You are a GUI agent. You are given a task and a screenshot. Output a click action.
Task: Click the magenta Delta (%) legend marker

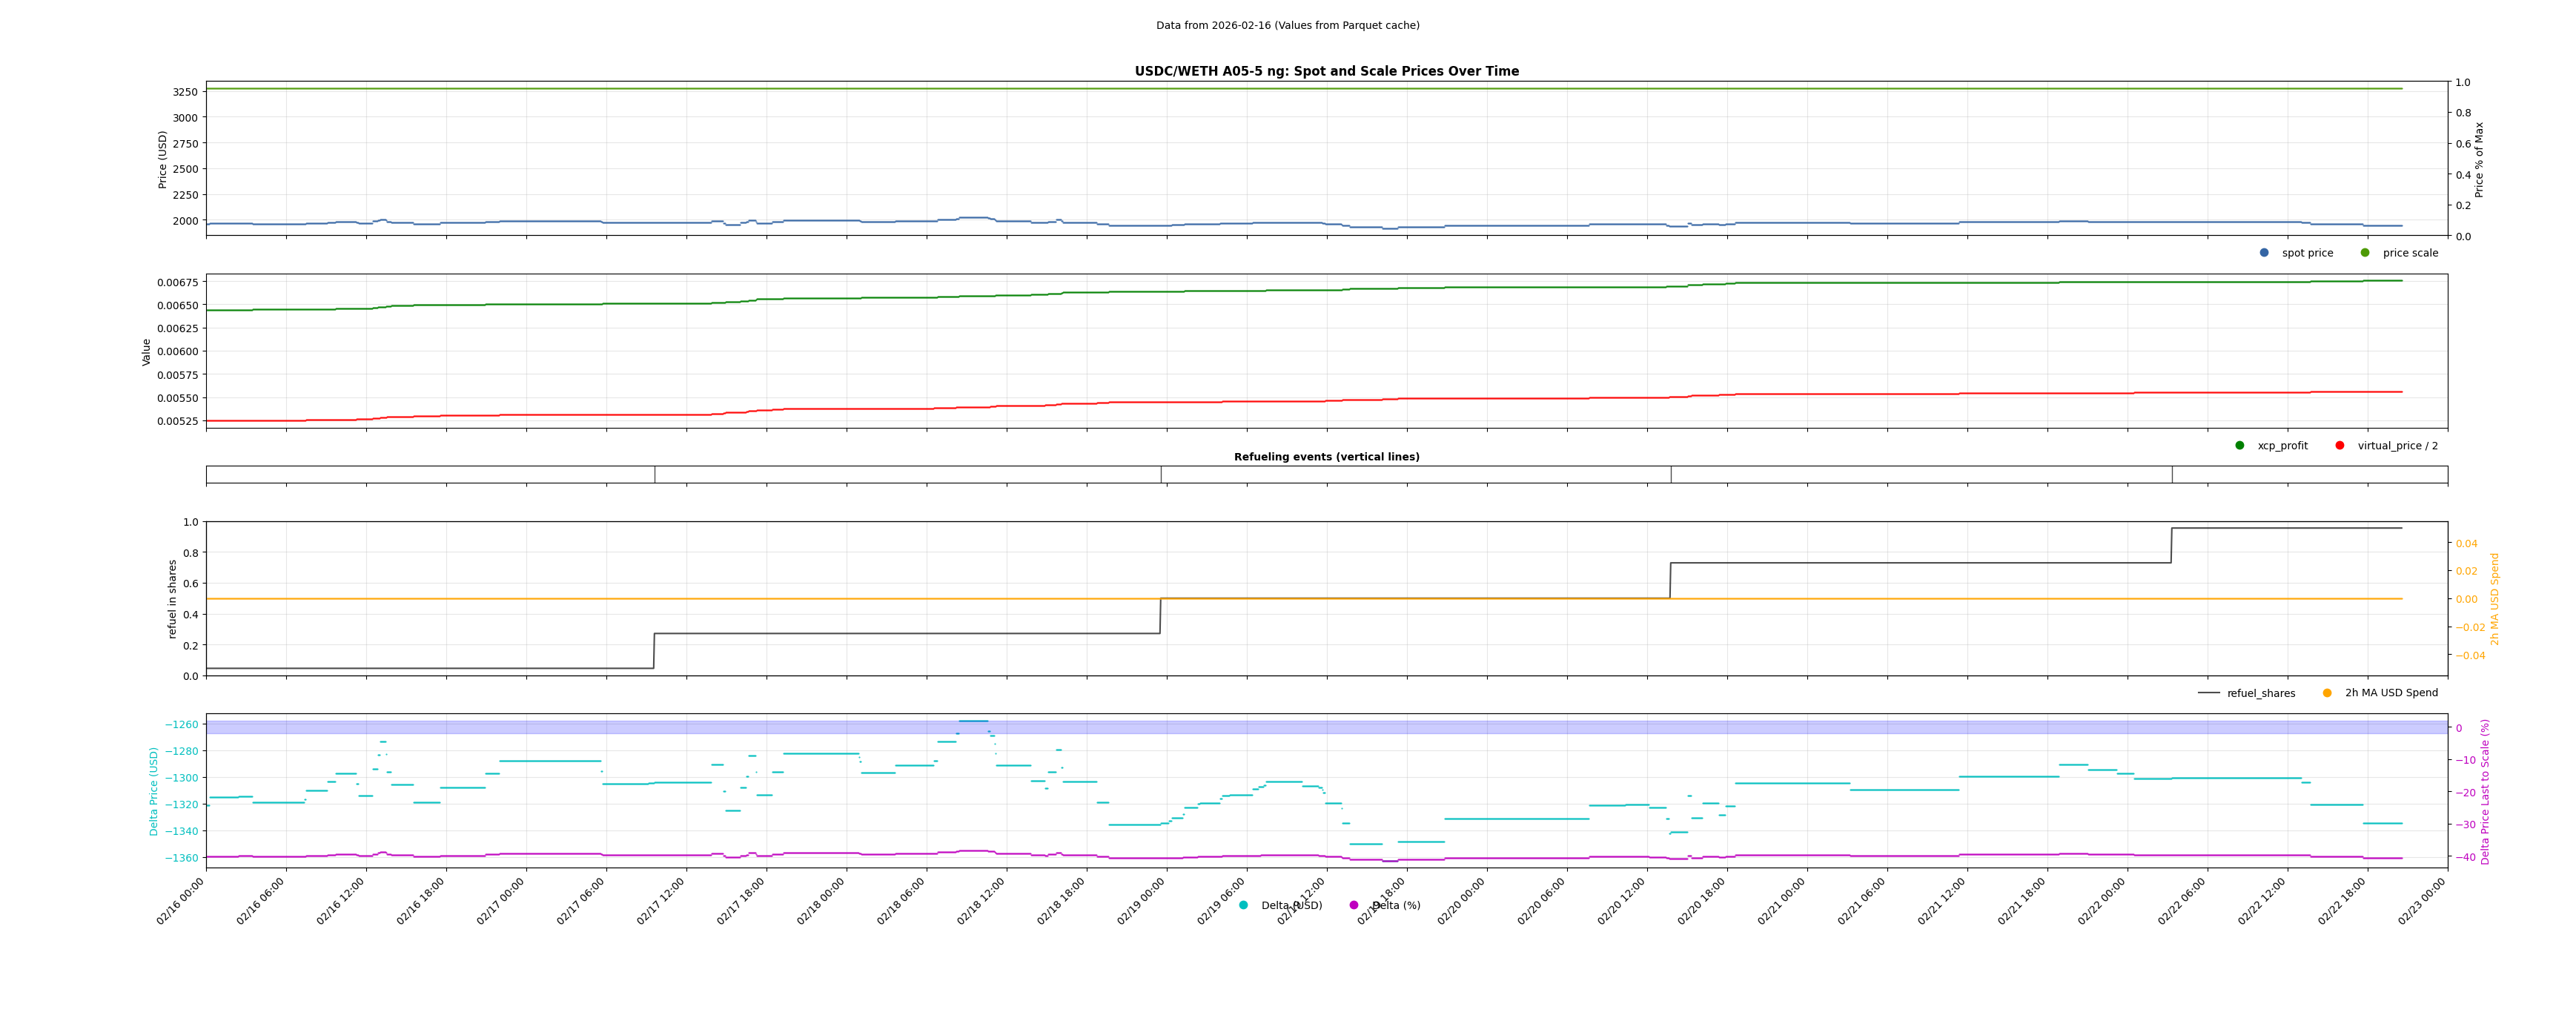(1354, 905)
